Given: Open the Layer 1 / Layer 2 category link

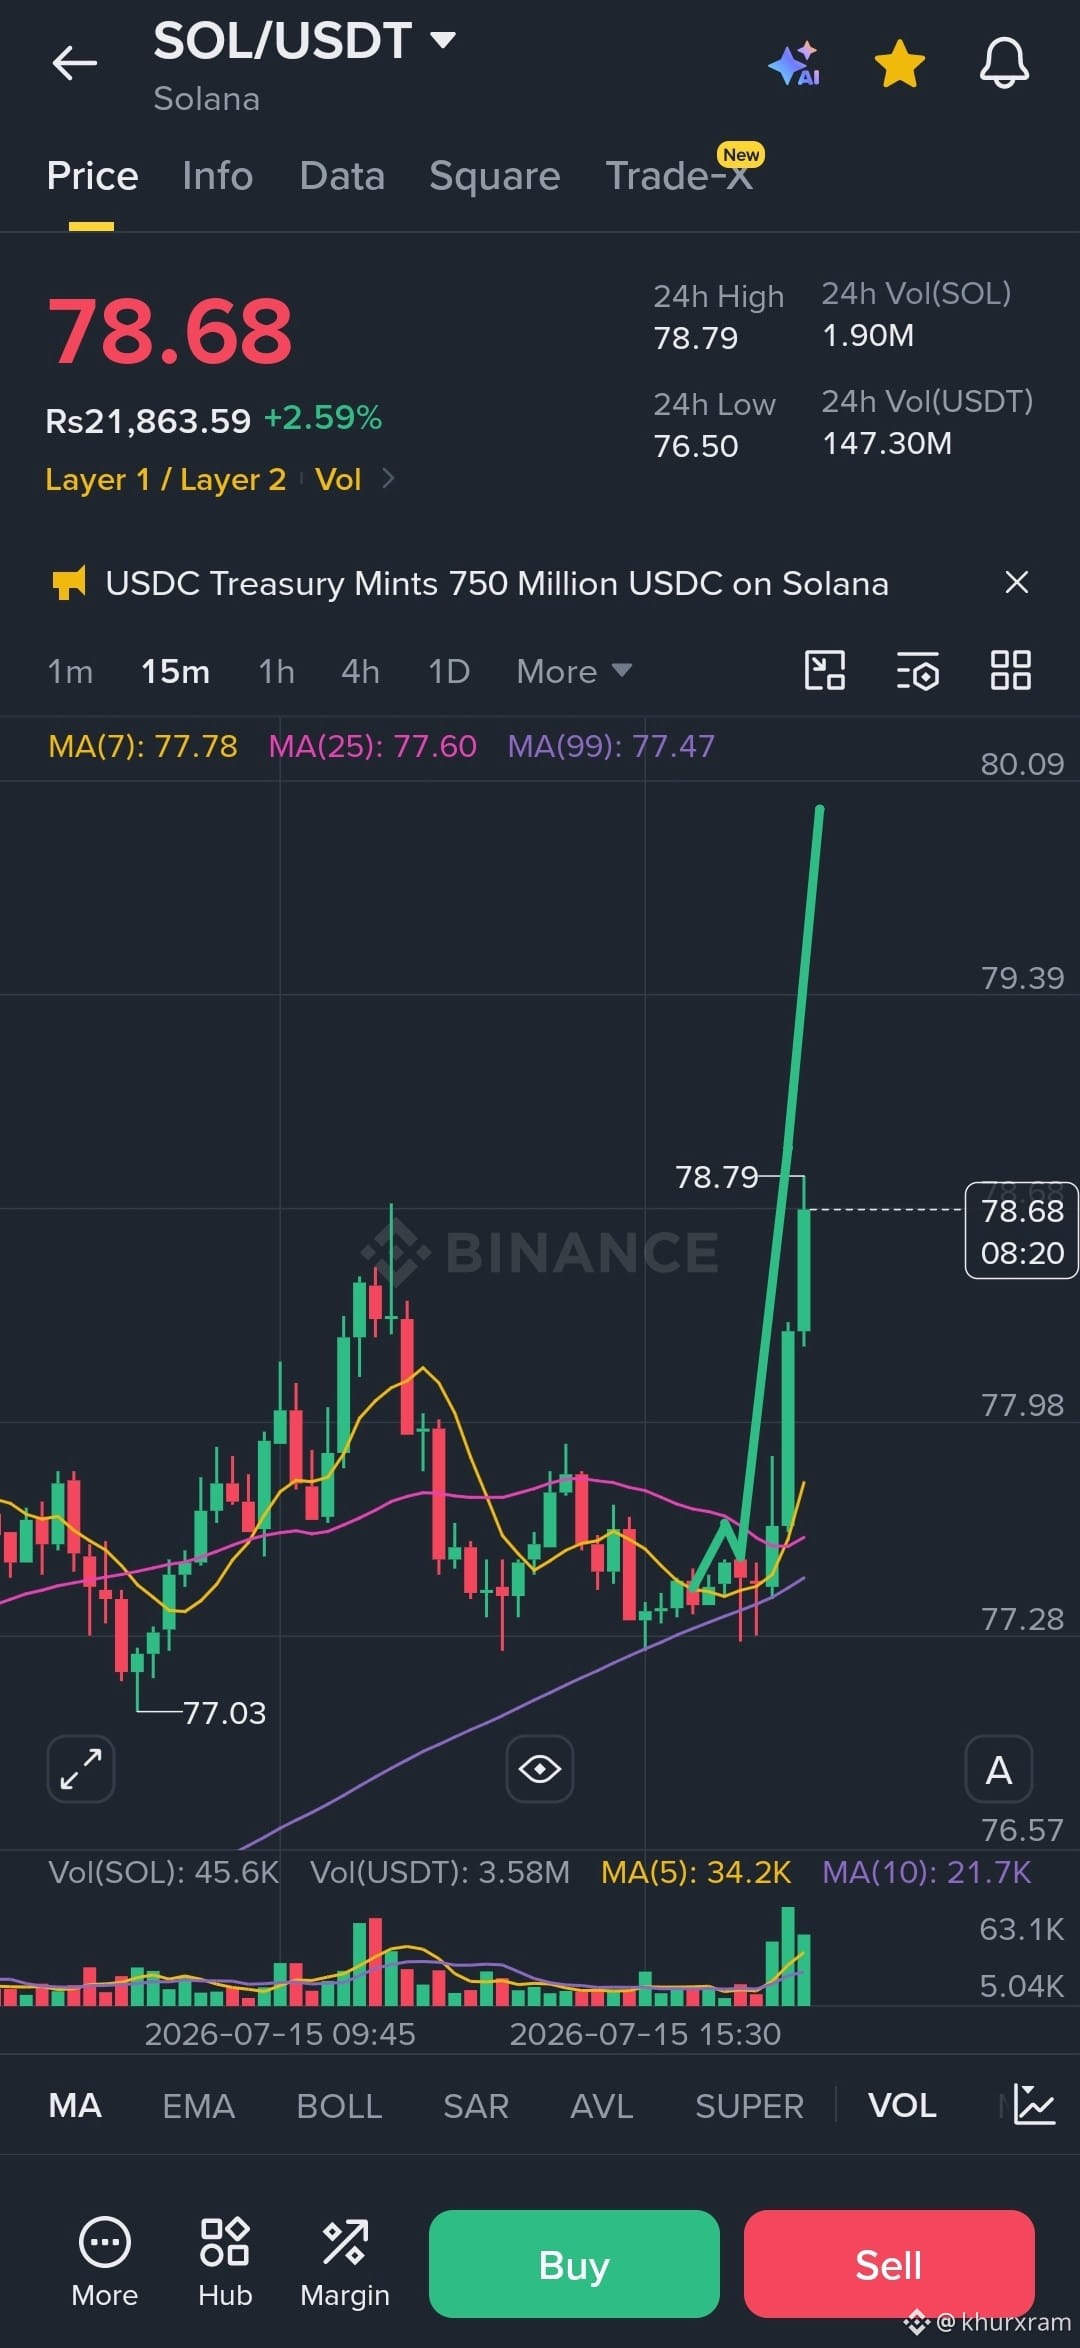Looking at the screenshot, I should coord(166,480).
